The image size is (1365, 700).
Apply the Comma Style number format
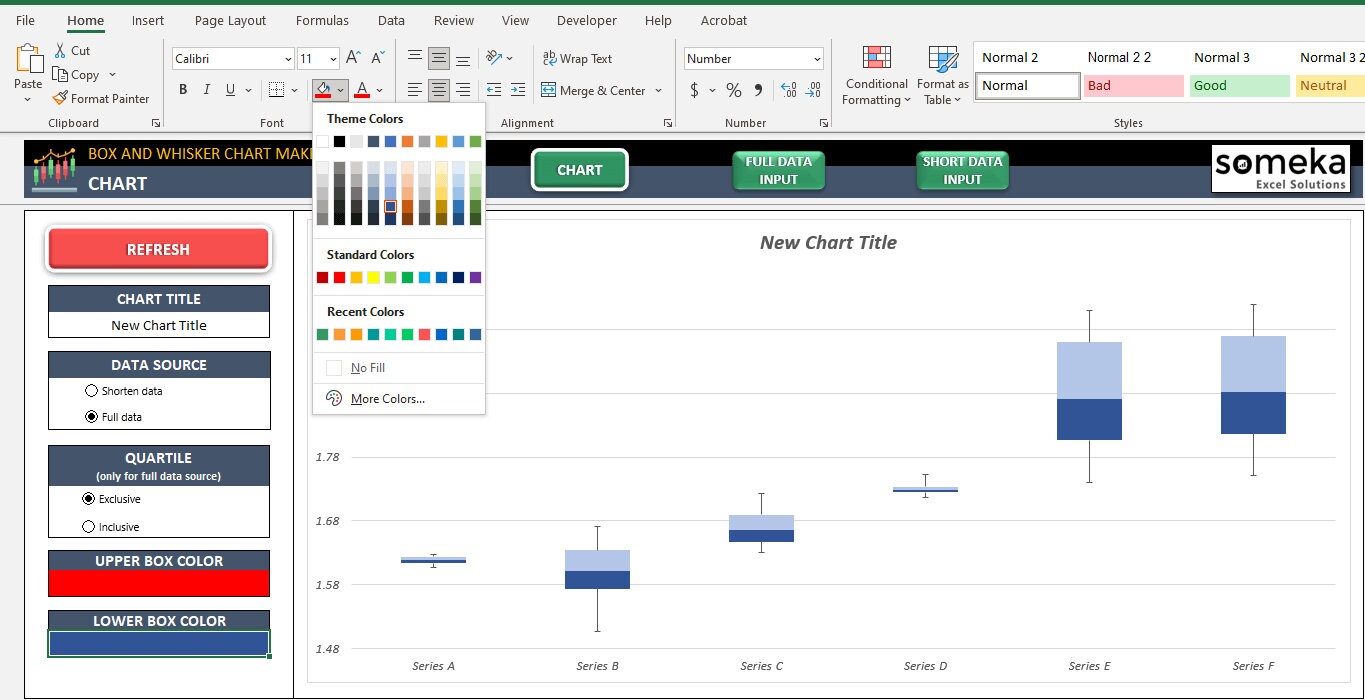[758, 89]
